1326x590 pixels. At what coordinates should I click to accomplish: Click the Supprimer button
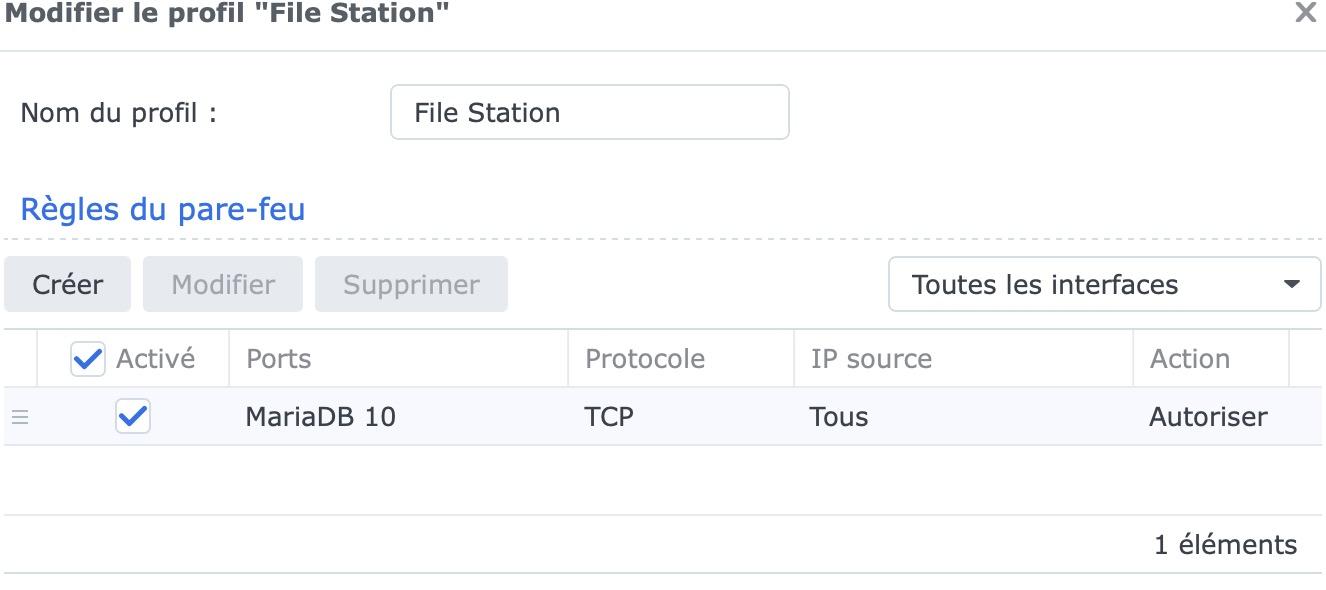(x=411, y=284)
